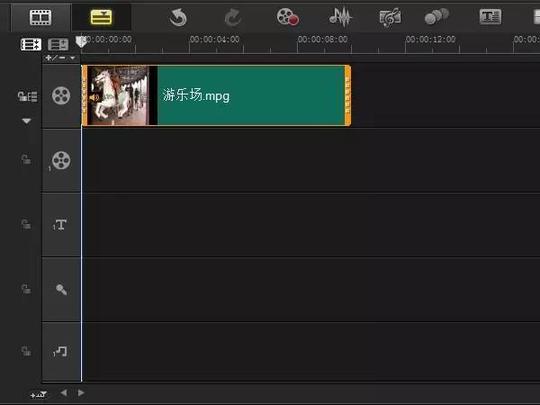Click the playhead marker at timeline start
540x405 pixels.
(x=81, y=42)
